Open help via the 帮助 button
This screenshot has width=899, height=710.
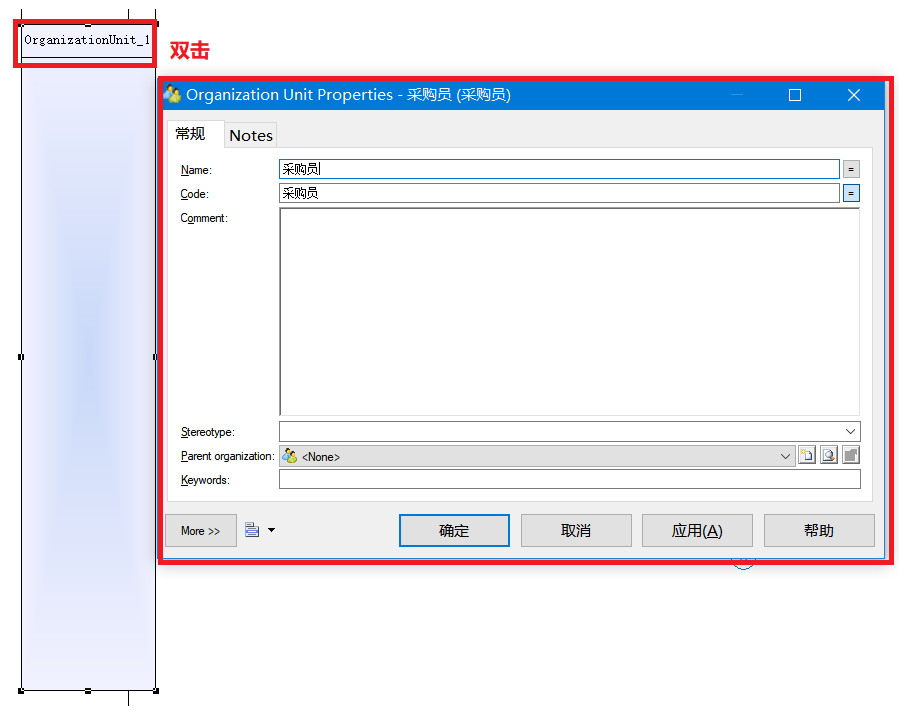click(x=819, y=530)
